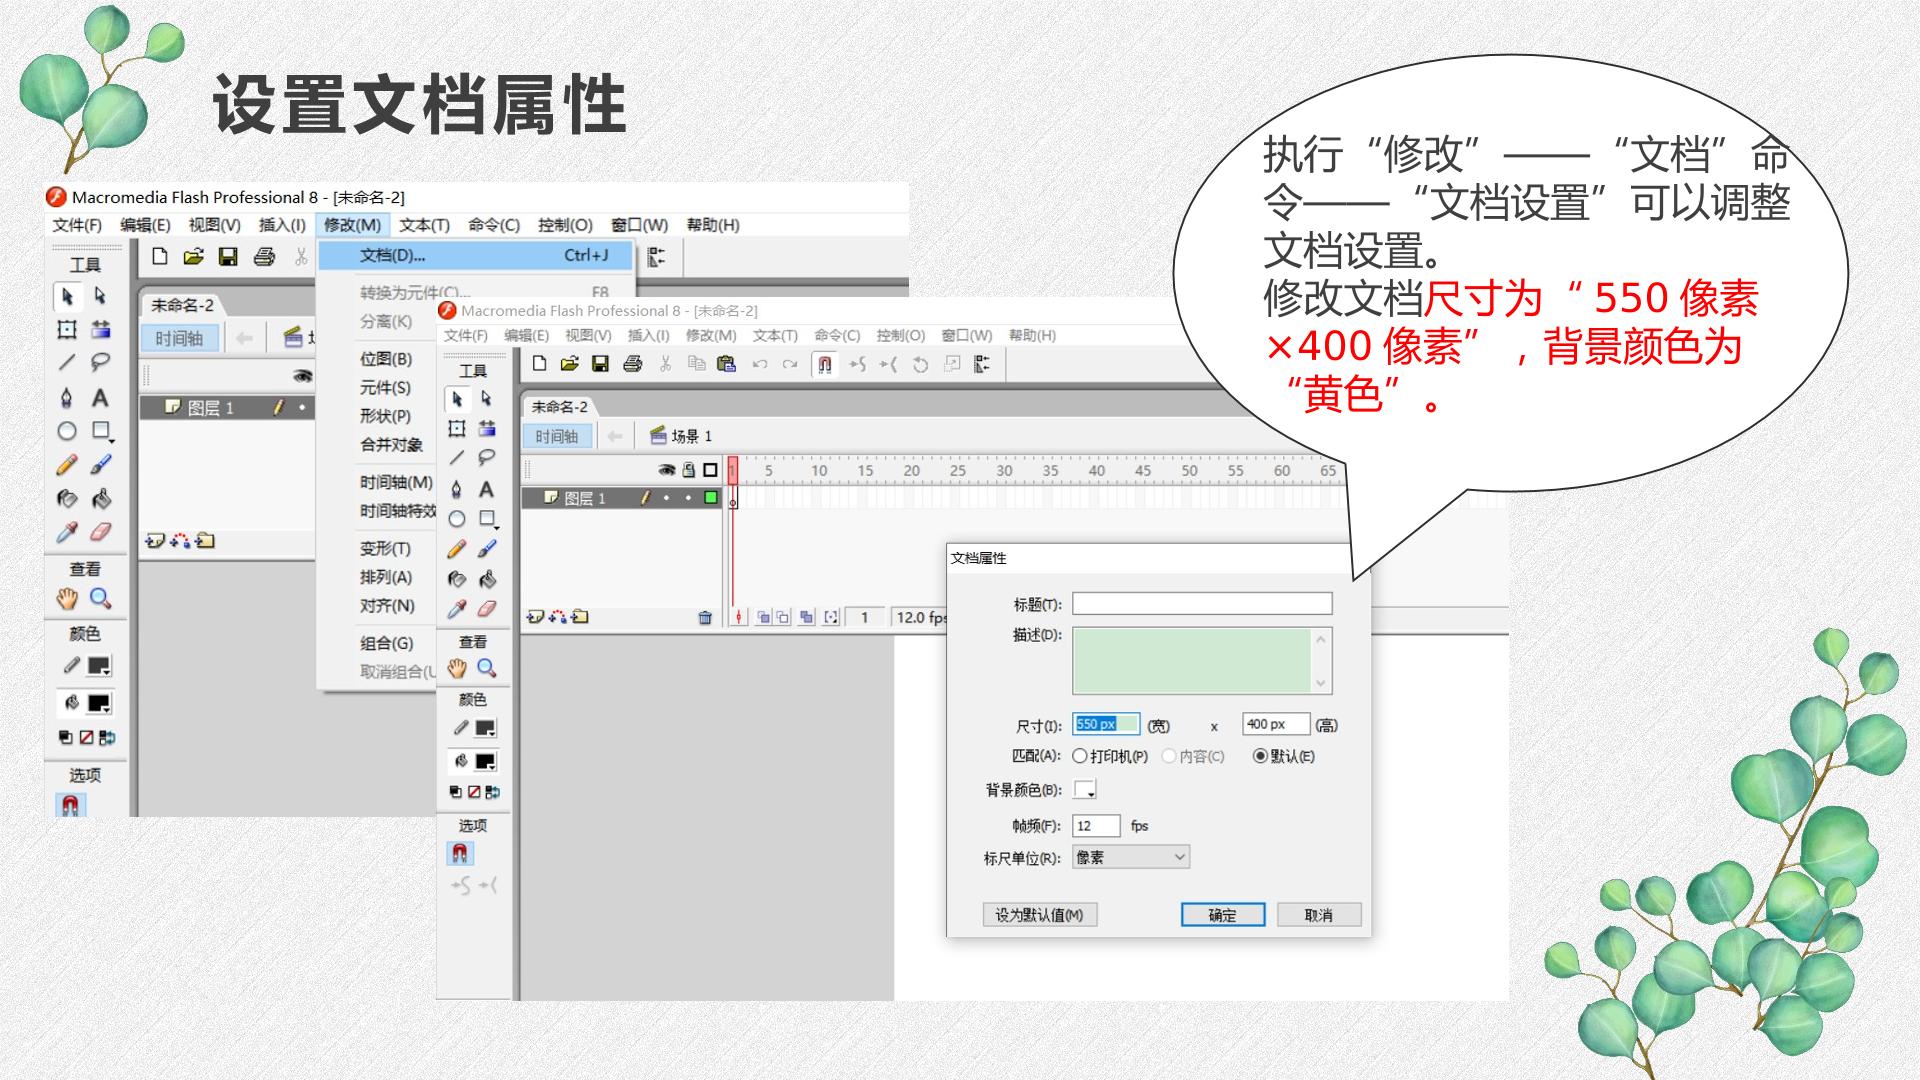Viewport: 1920px width, 1080px height.
Task: Expand the 位图(B) submenu
Action: tap(386, 359)
